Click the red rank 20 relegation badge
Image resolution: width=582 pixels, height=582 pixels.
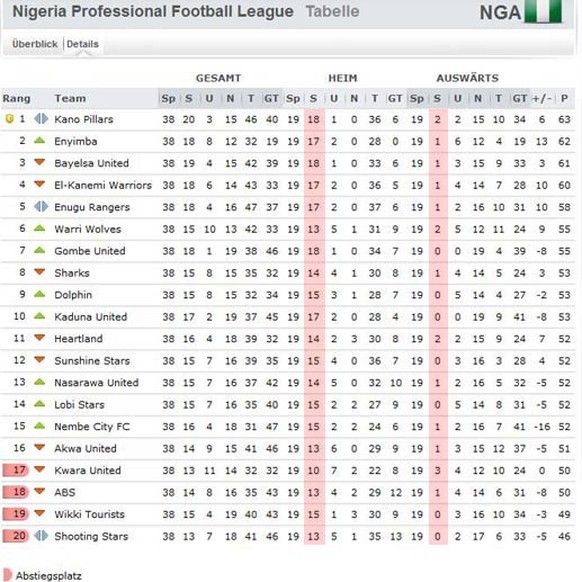16,536
